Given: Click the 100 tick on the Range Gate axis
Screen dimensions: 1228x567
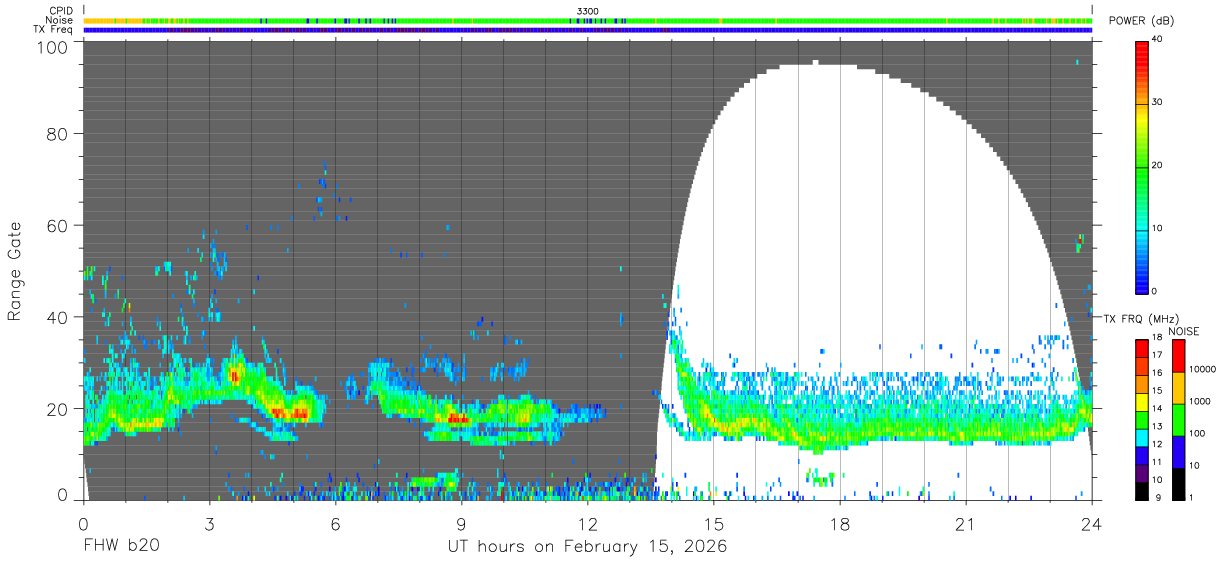Looking at the screenshot, I should point(53,46).
